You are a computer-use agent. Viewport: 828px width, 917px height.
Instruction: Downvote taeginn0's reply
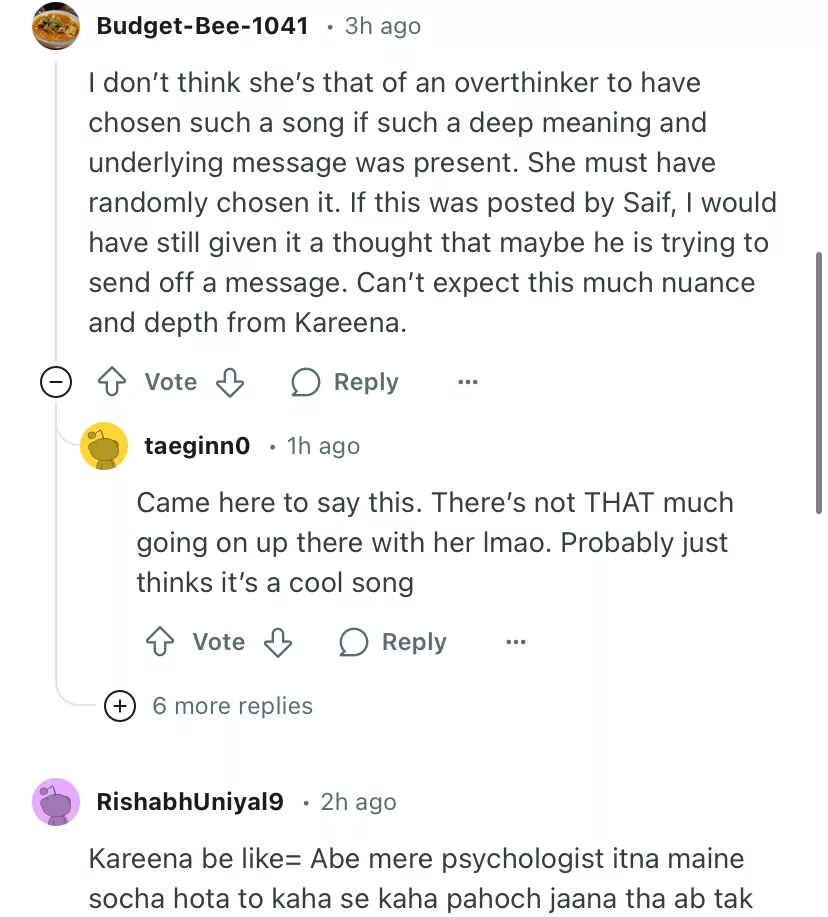[279, 642]
